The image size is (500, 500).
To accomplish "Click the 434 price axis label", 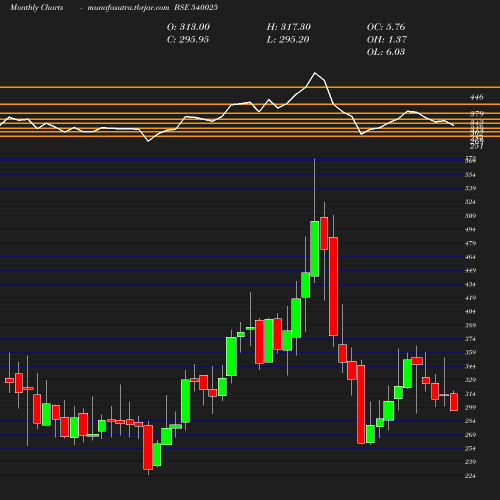I will coord(470,284).
